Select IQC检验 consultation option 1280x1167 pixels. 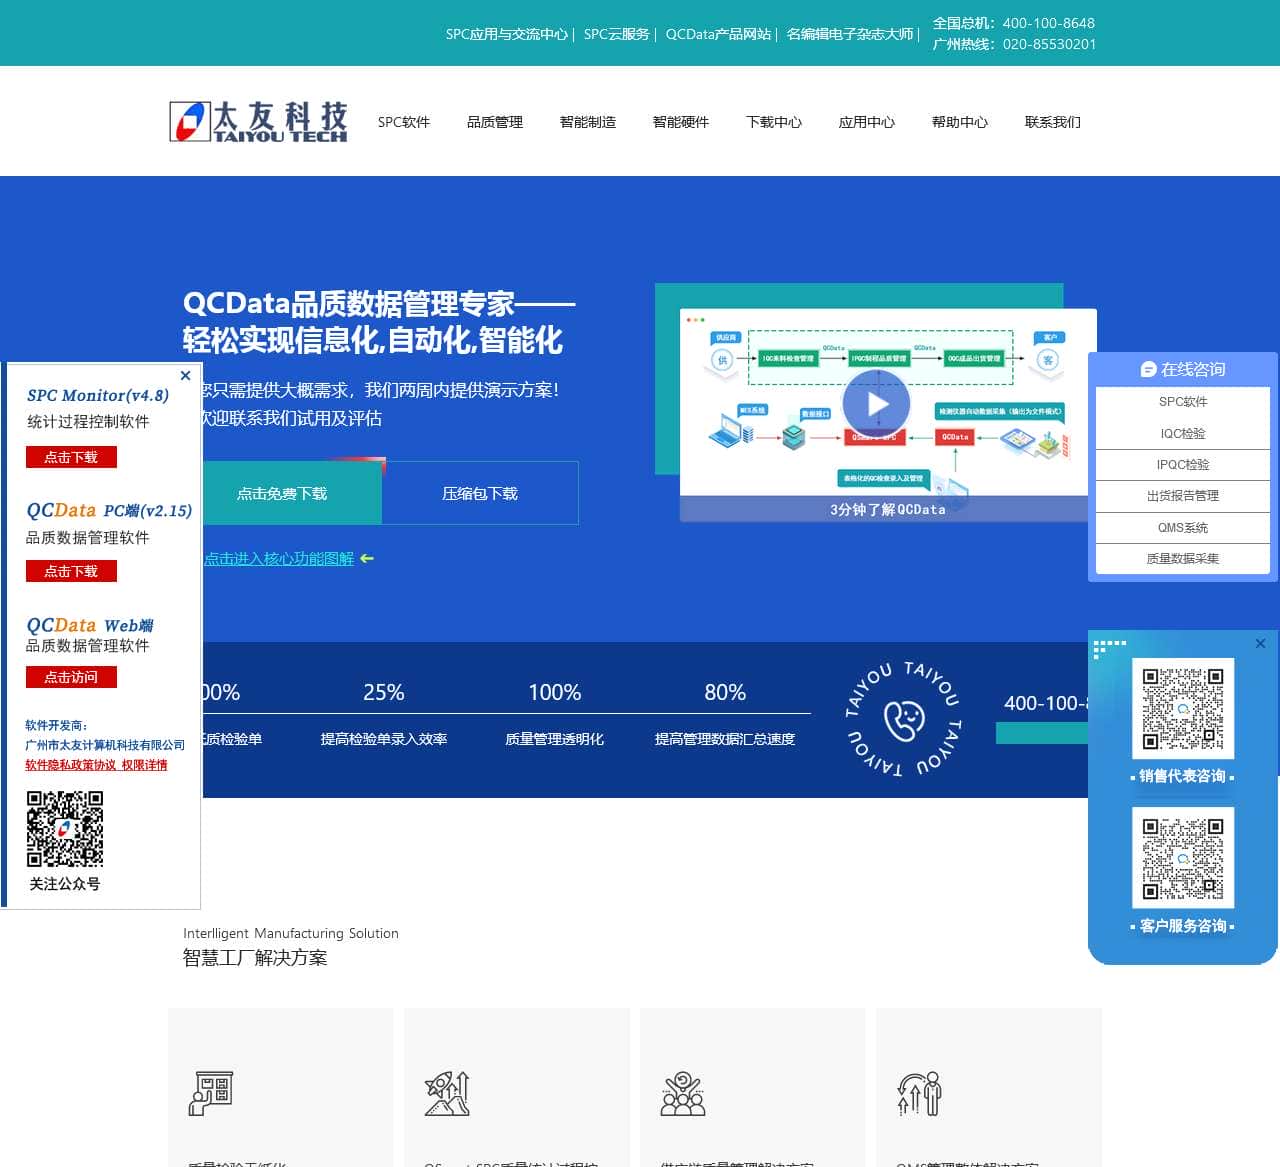click(1183, 433)
